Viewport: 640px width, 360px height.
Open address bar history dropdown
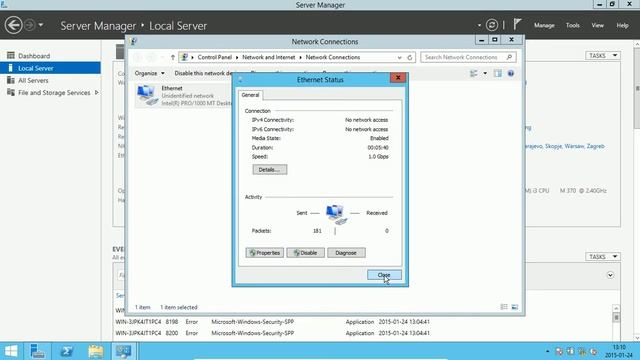399,58
